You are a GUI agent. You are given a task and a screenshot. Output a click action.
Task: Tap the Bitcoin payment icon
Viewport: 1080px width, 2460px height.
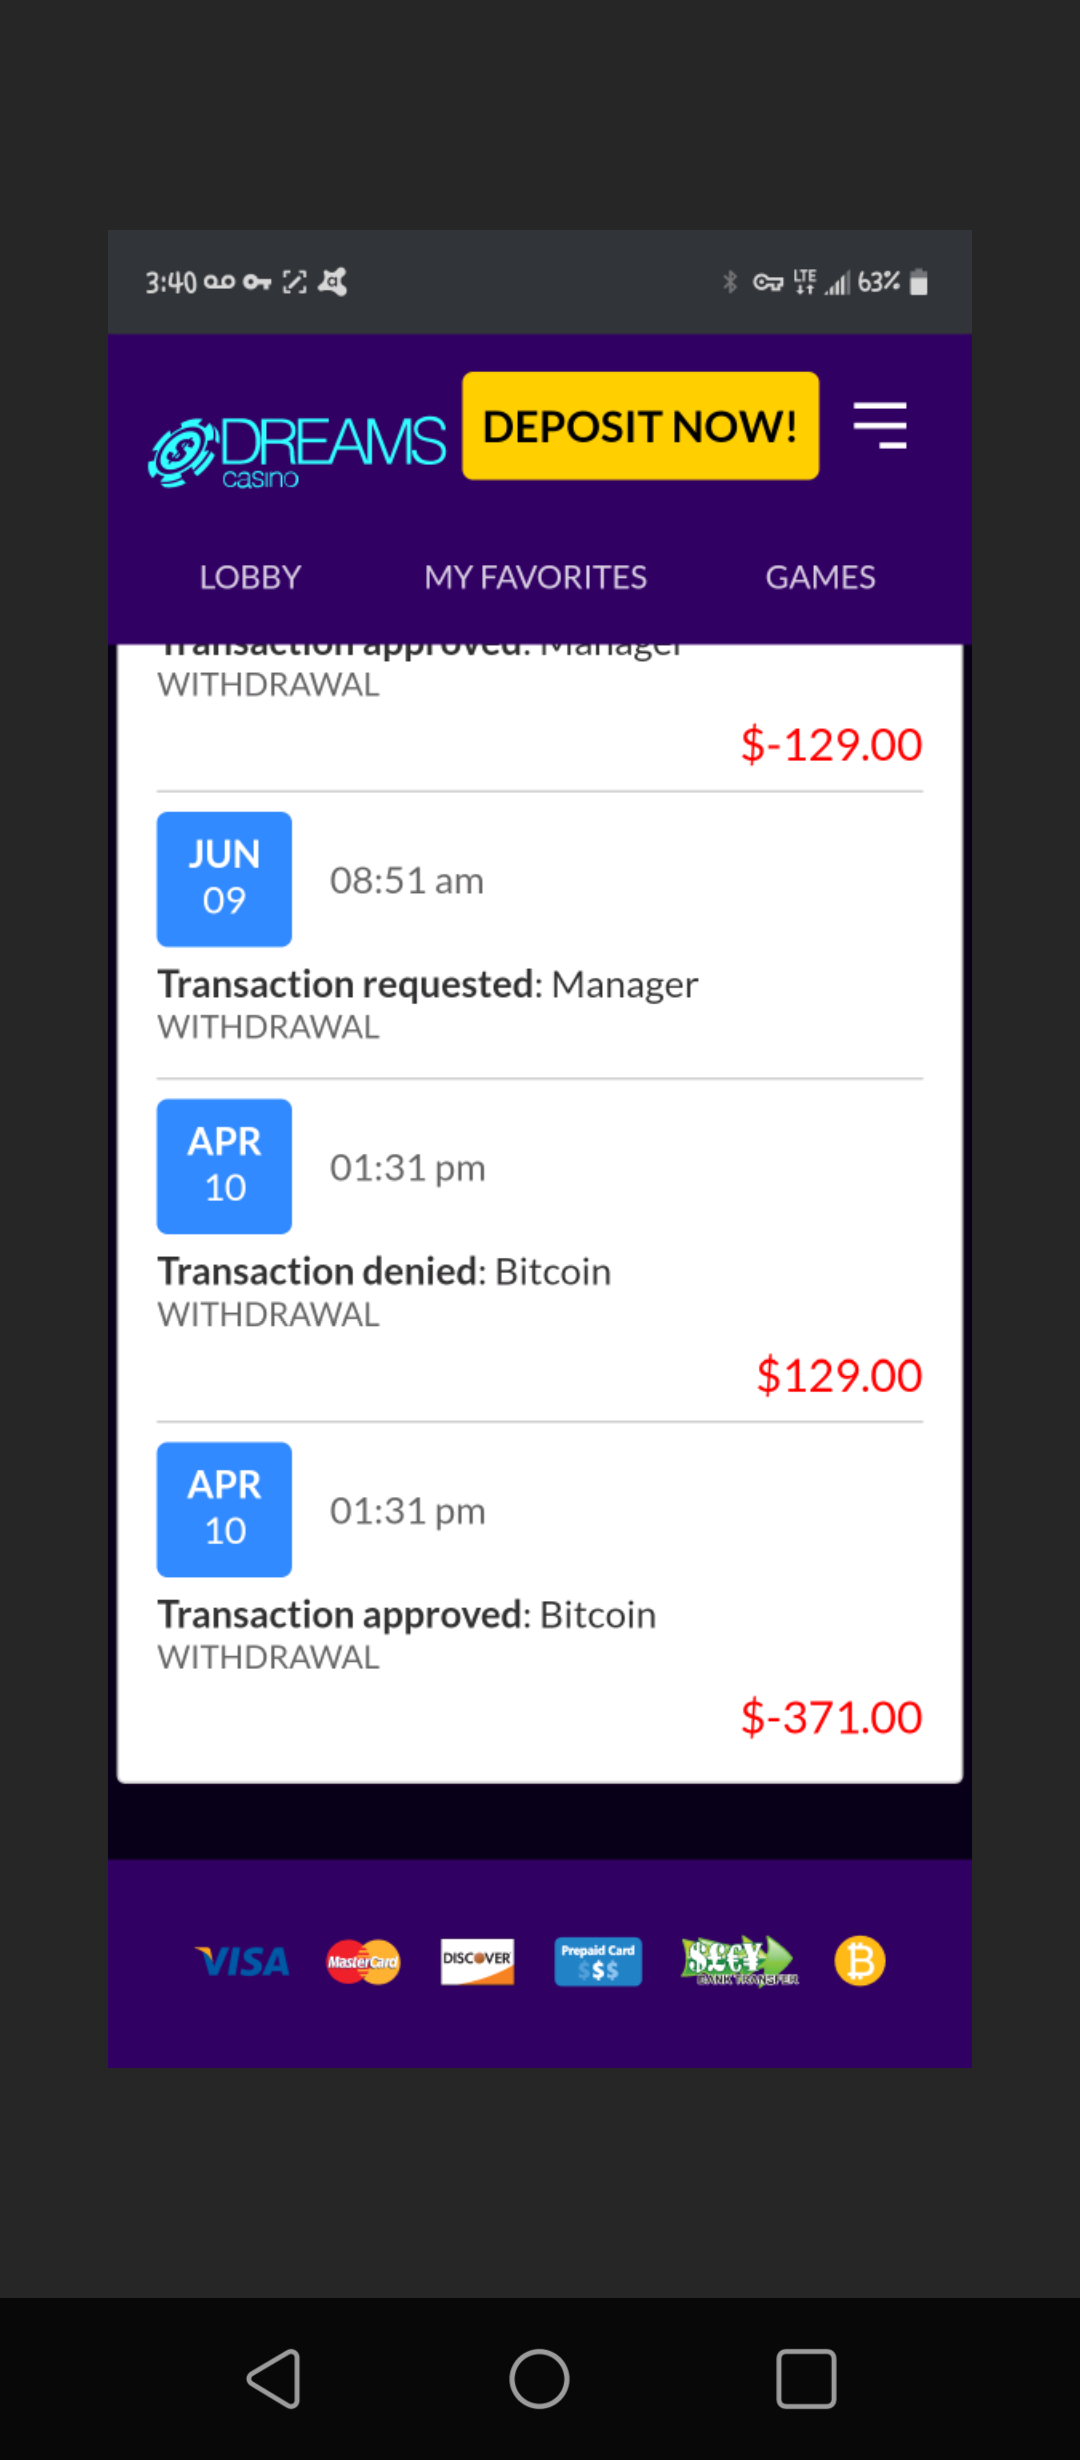click(x=860, y=1962)
